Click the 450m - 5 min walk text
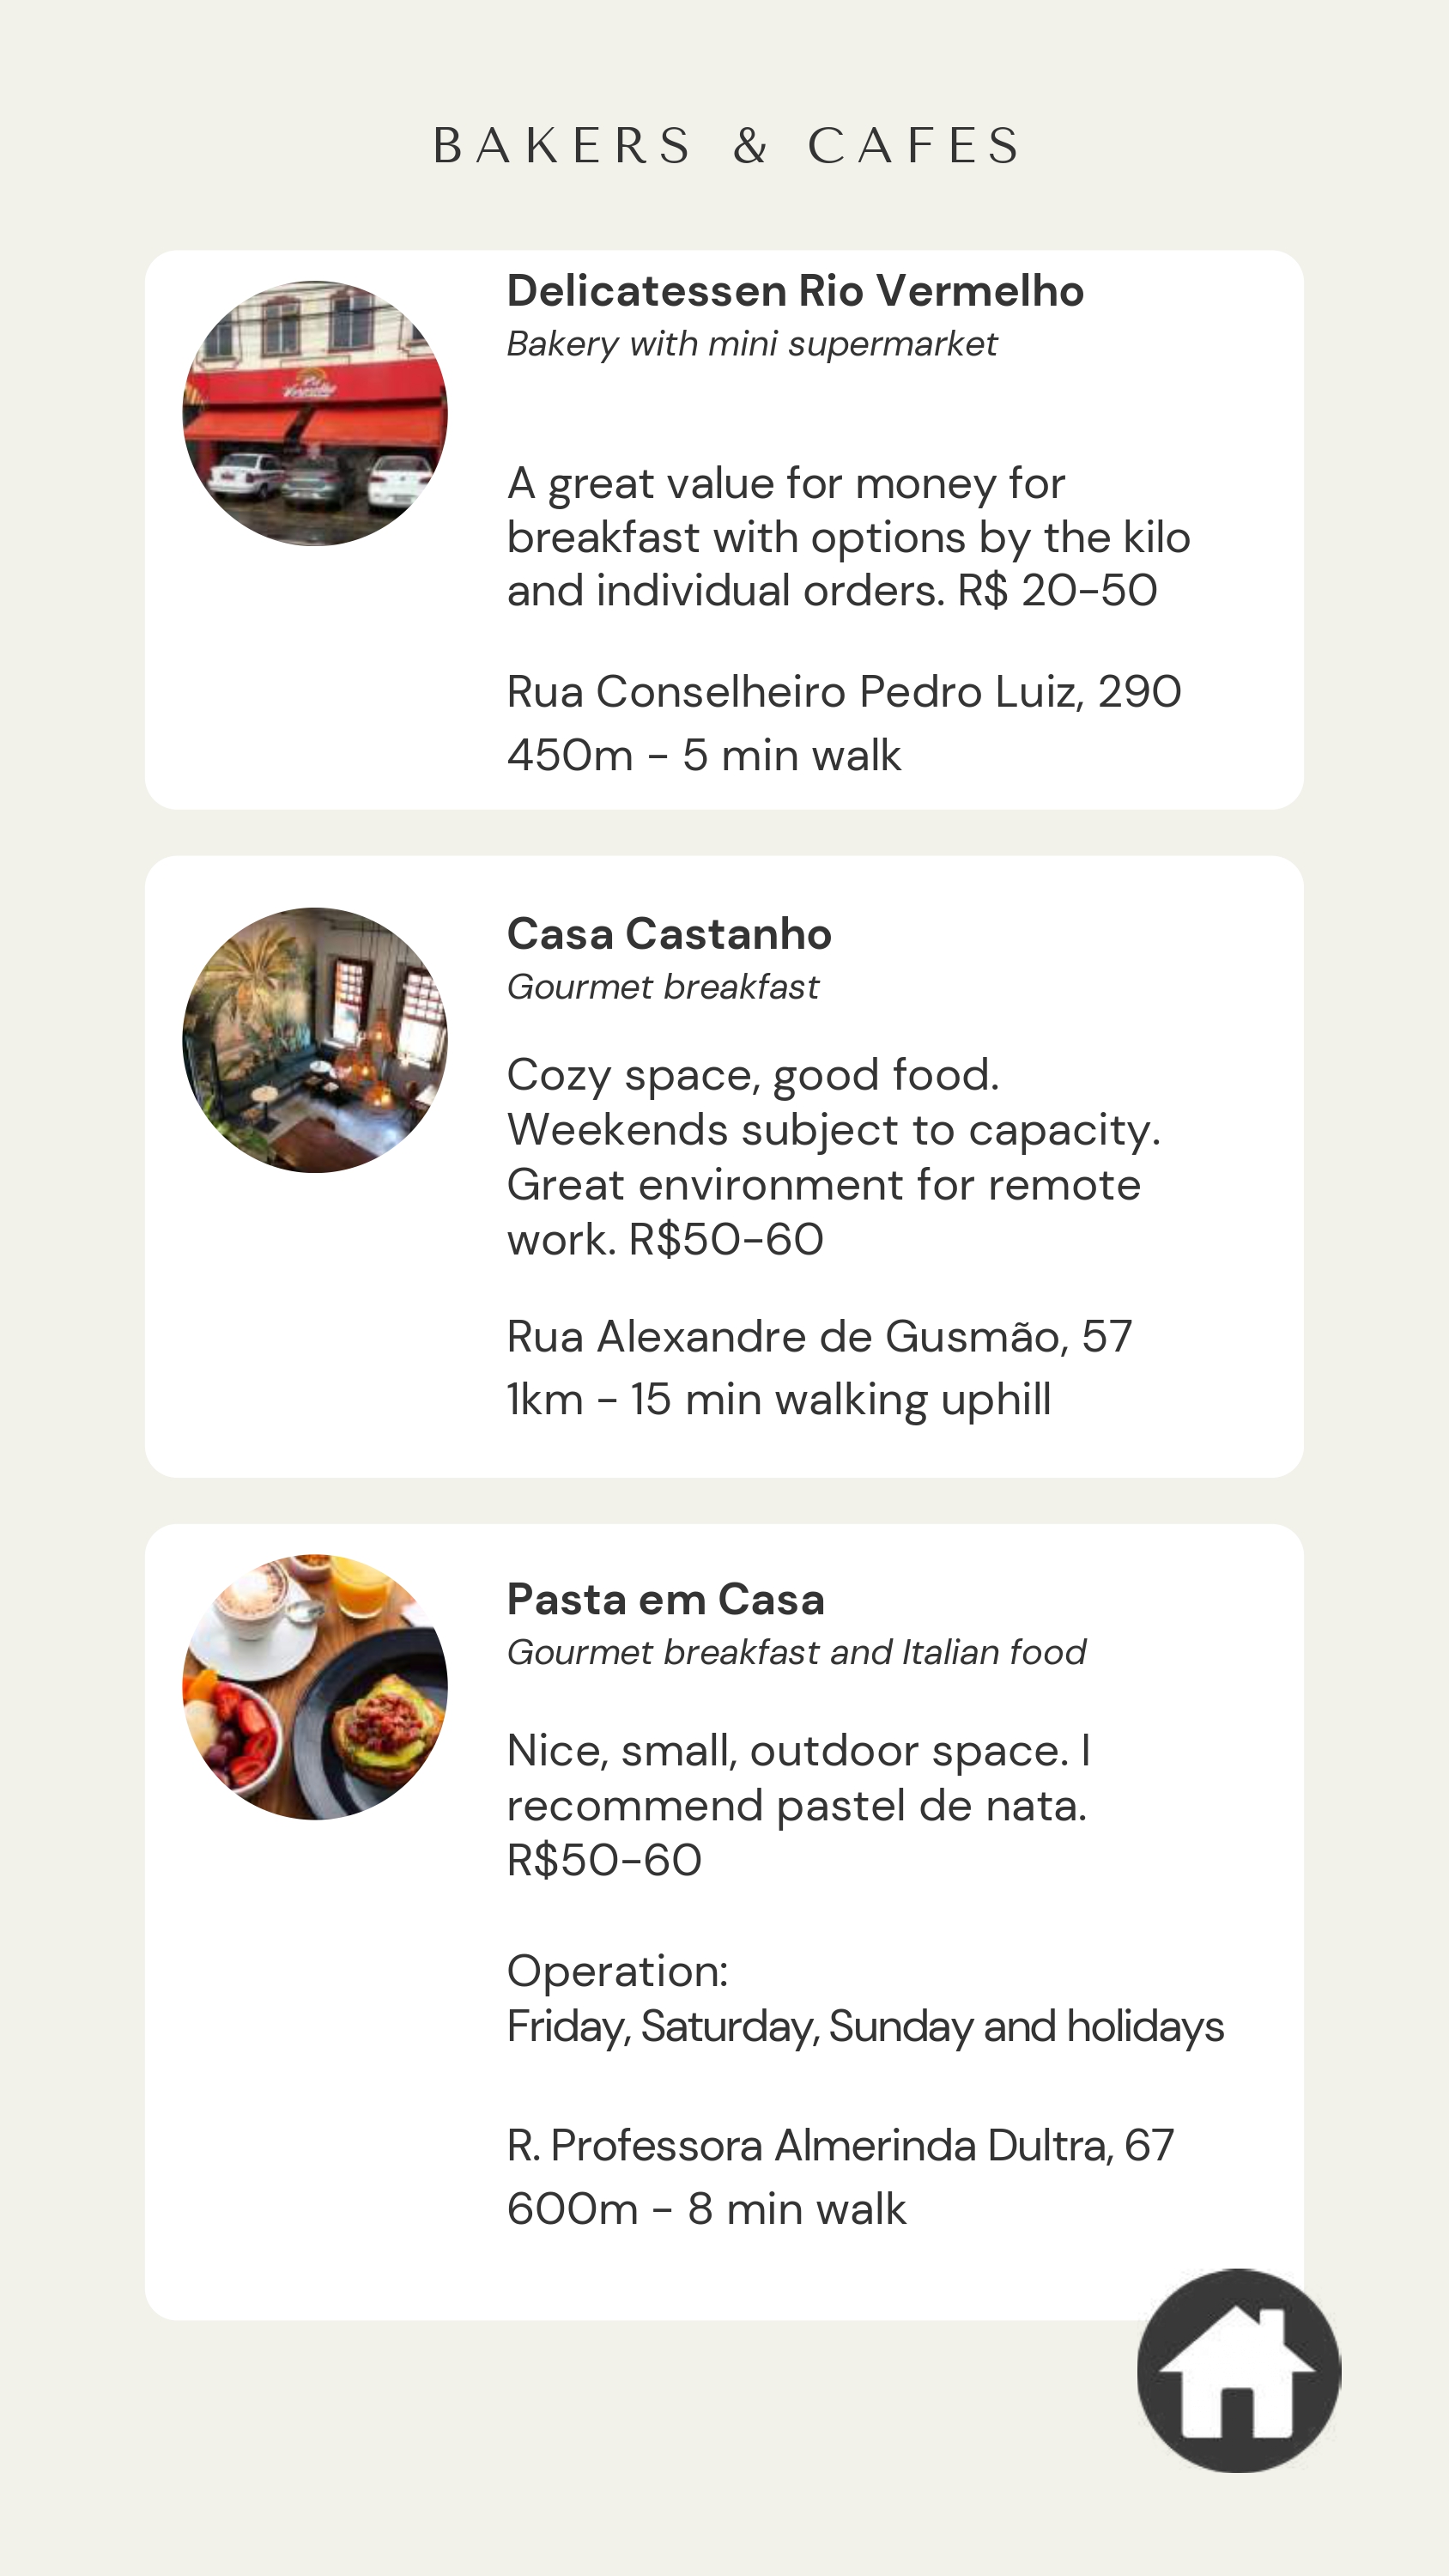 click(704, 756)
